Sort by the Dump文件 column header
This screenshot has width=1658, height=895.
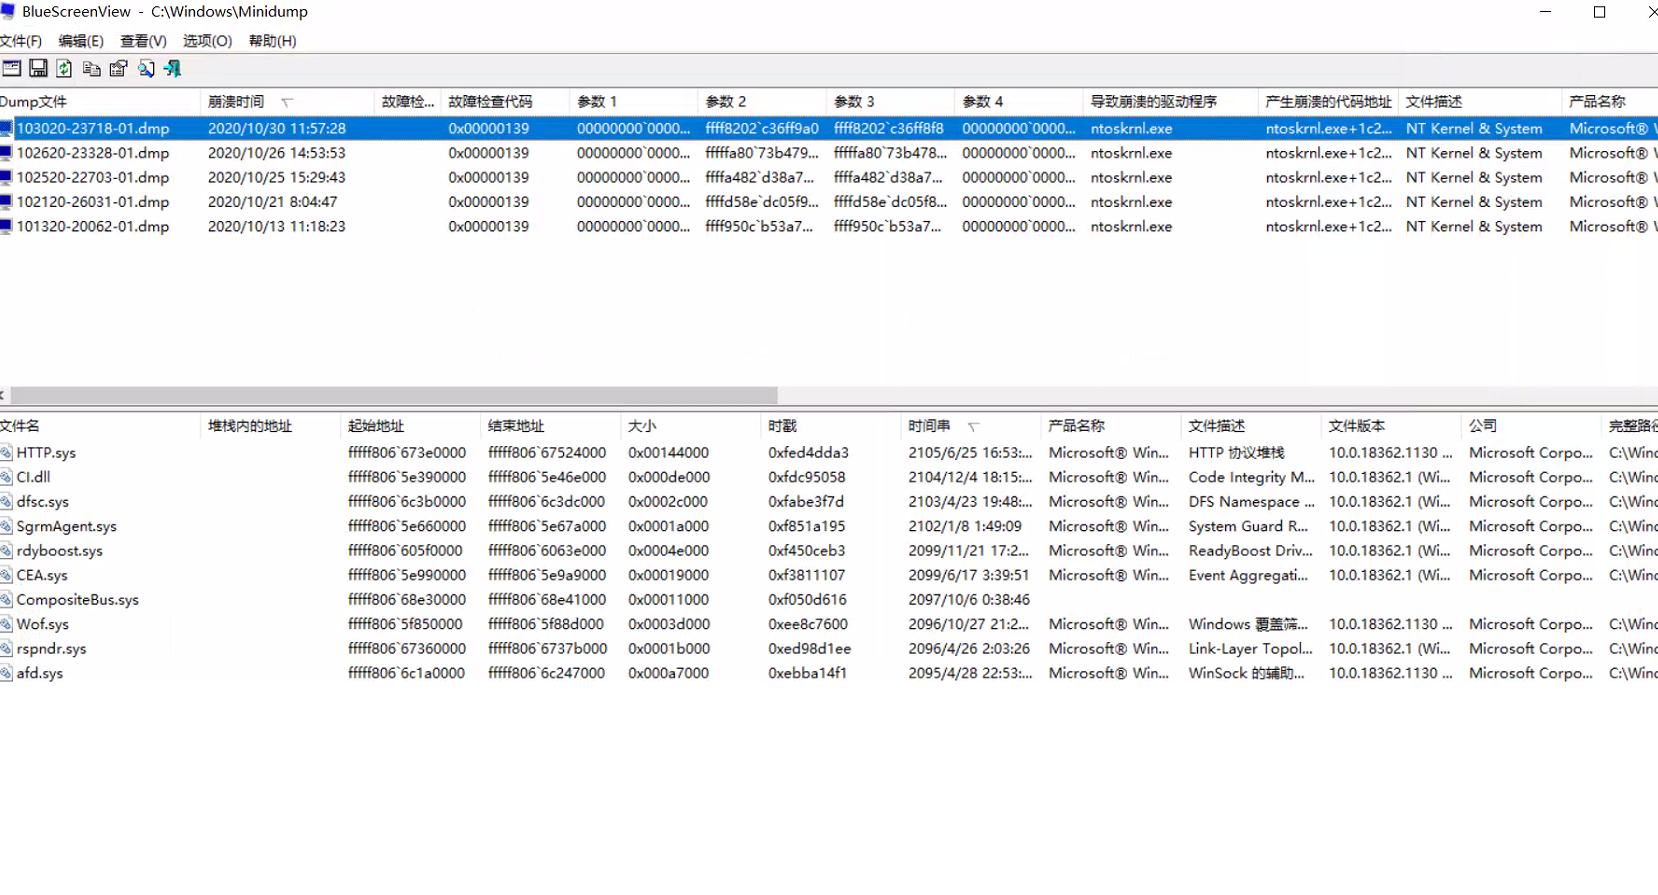[x=100, y=102]
